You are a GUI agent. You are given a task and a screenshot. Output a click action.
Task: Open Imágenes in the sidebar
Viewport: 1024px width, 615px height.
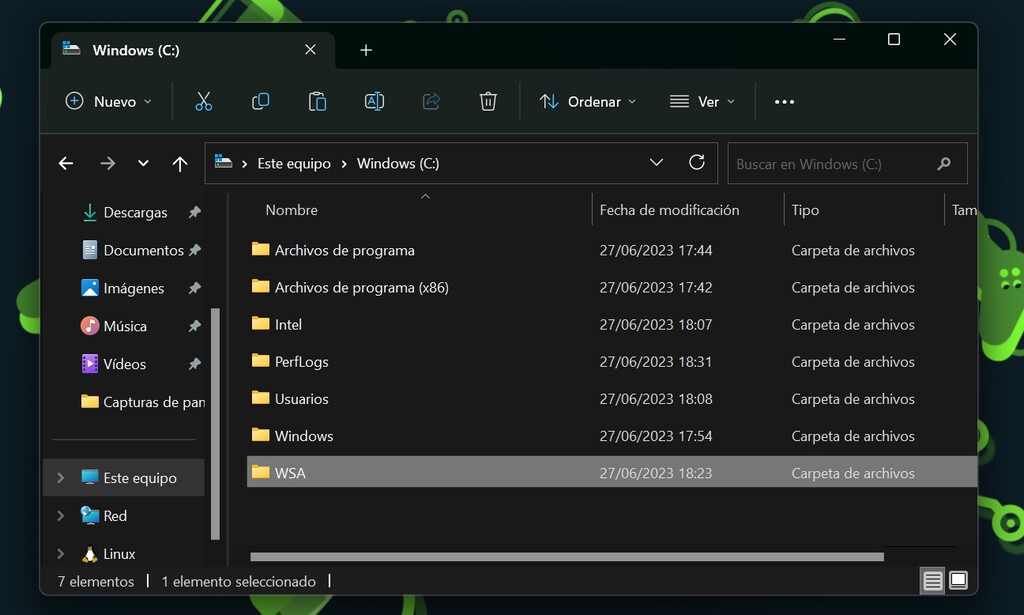pyautogui.click(x=133, y=288)
